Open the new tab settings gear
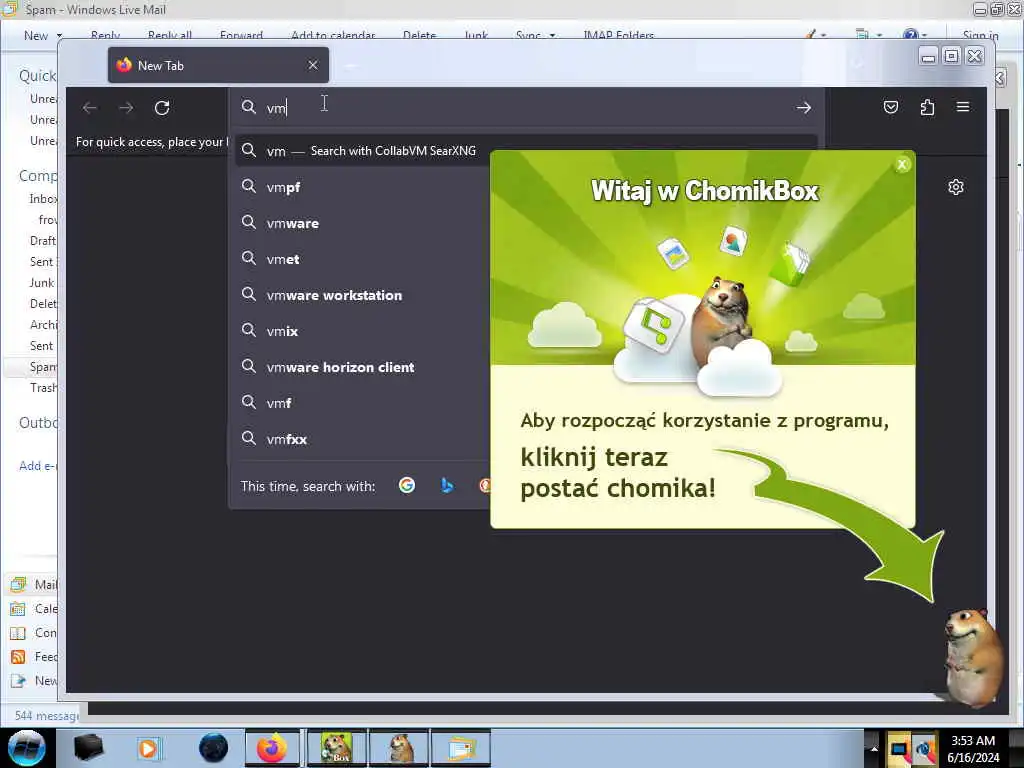Image resolution: width=1024 pixels, height=768 pixels. (955, 187)
